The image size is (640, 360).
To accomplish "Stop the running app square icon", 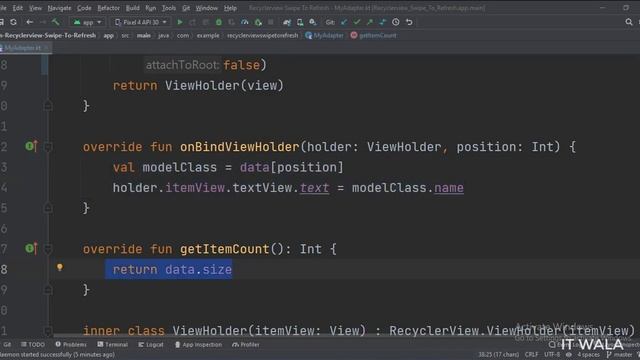I will point(271,22).
